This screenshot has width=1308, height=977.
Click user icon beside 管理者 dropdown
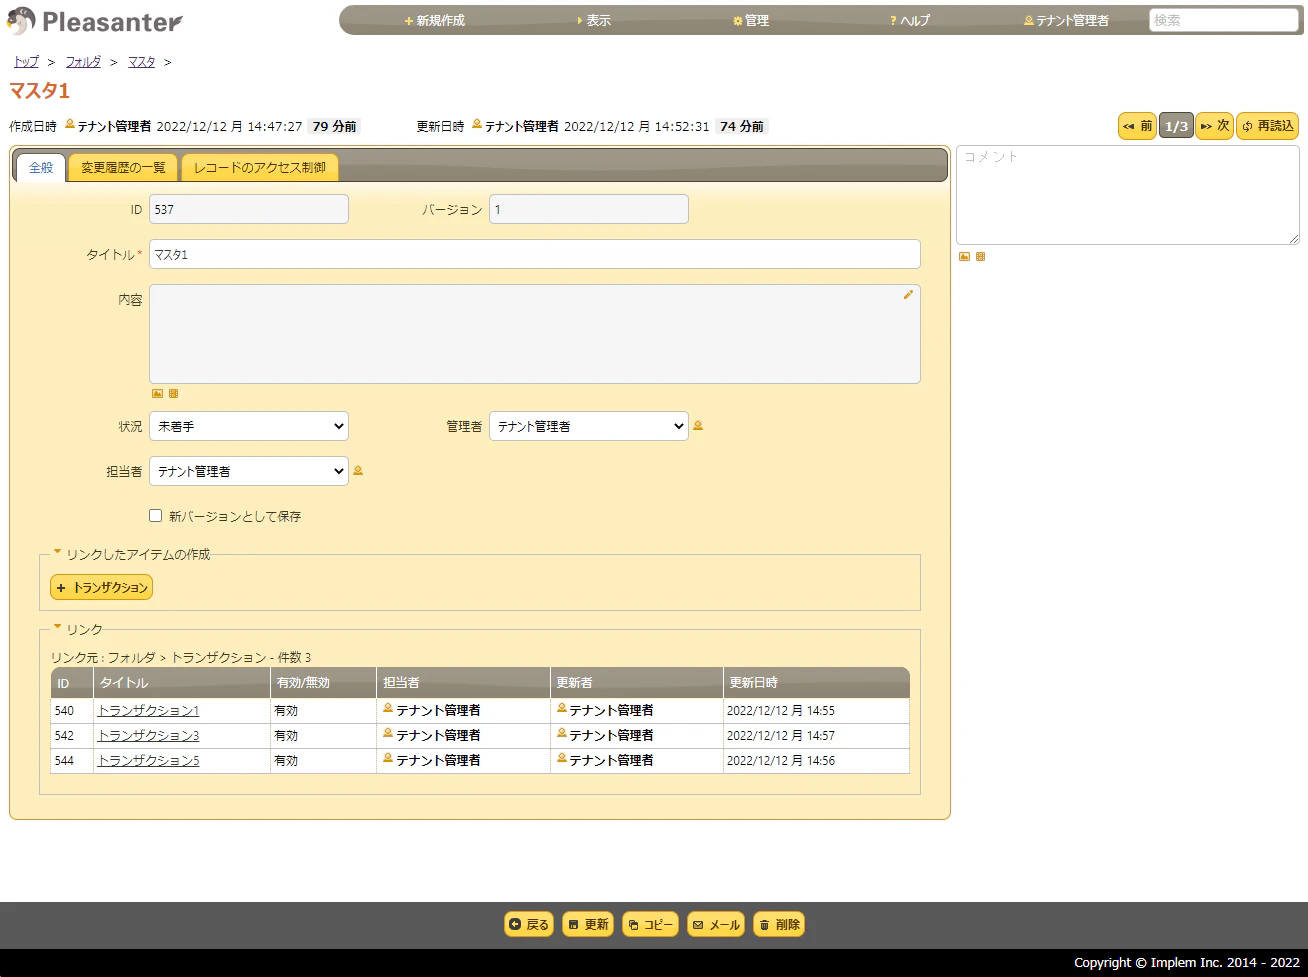(698, 426)
